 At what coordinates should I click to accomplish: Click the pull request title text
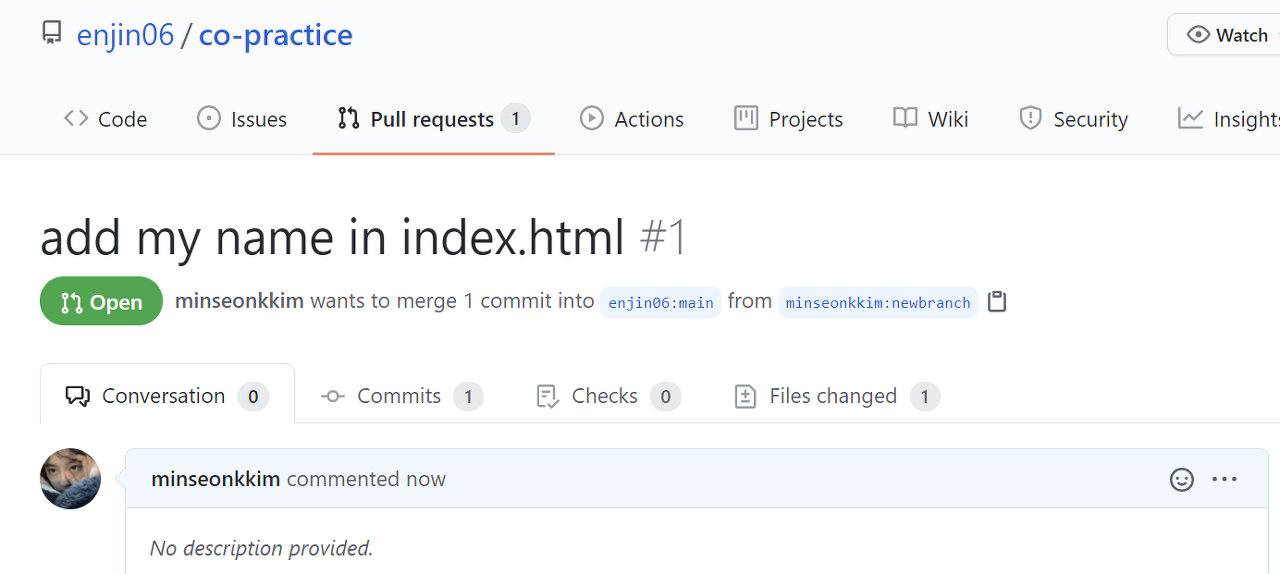tap(332, 238)
